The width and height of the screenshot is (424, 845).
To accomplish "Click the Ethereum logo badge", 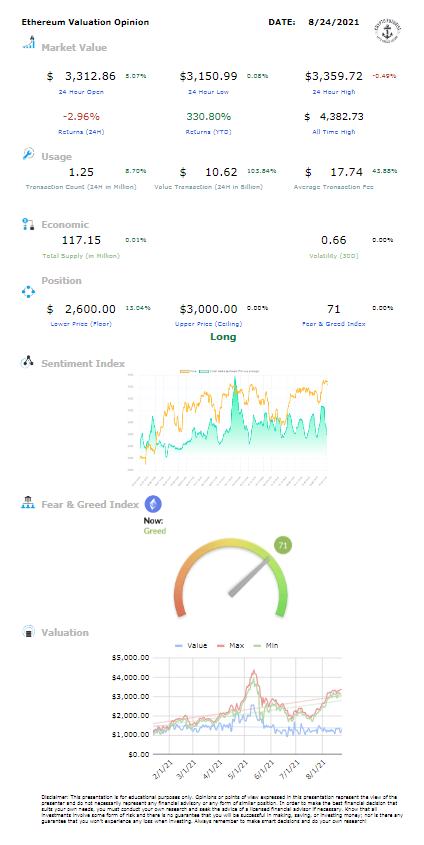I will [x=153, y=504].
